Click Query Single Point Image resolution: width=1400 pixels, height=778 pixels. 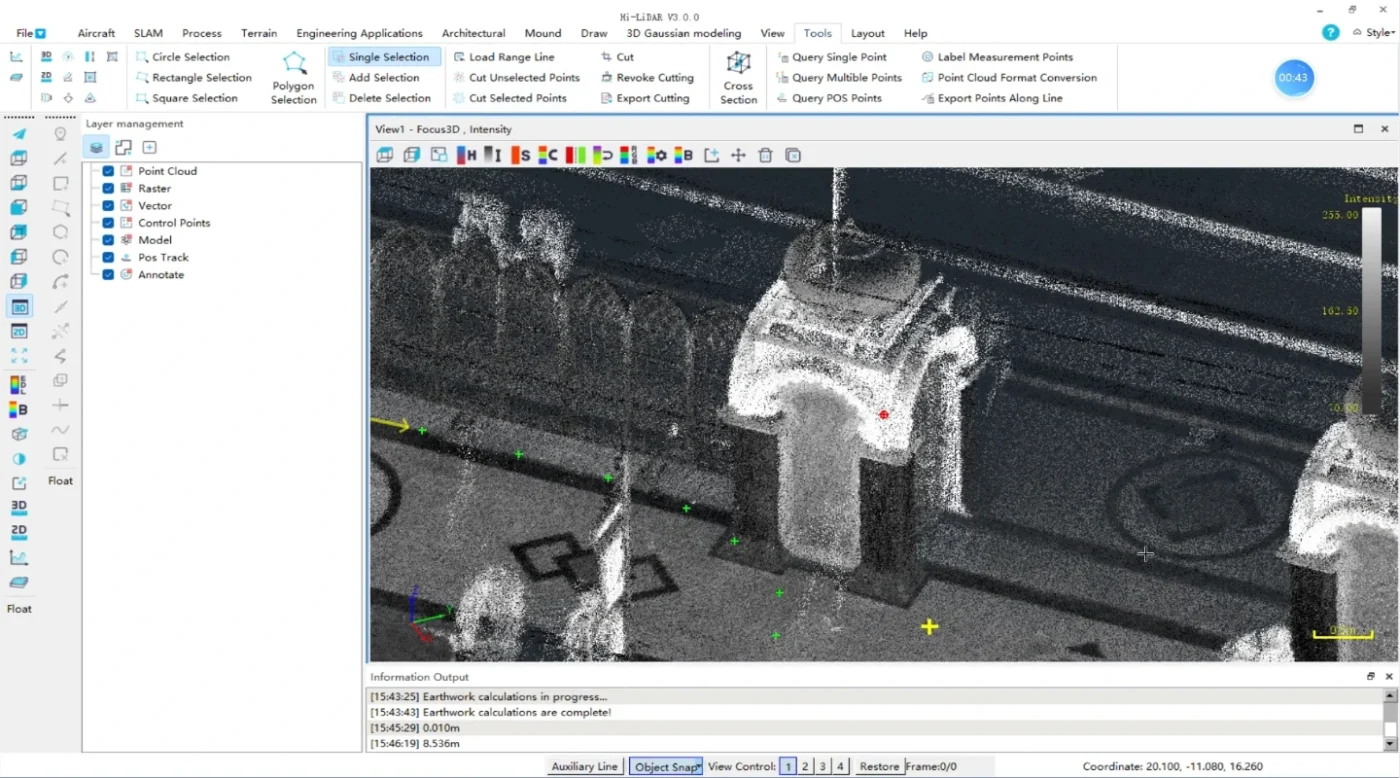tap(831, 57)
